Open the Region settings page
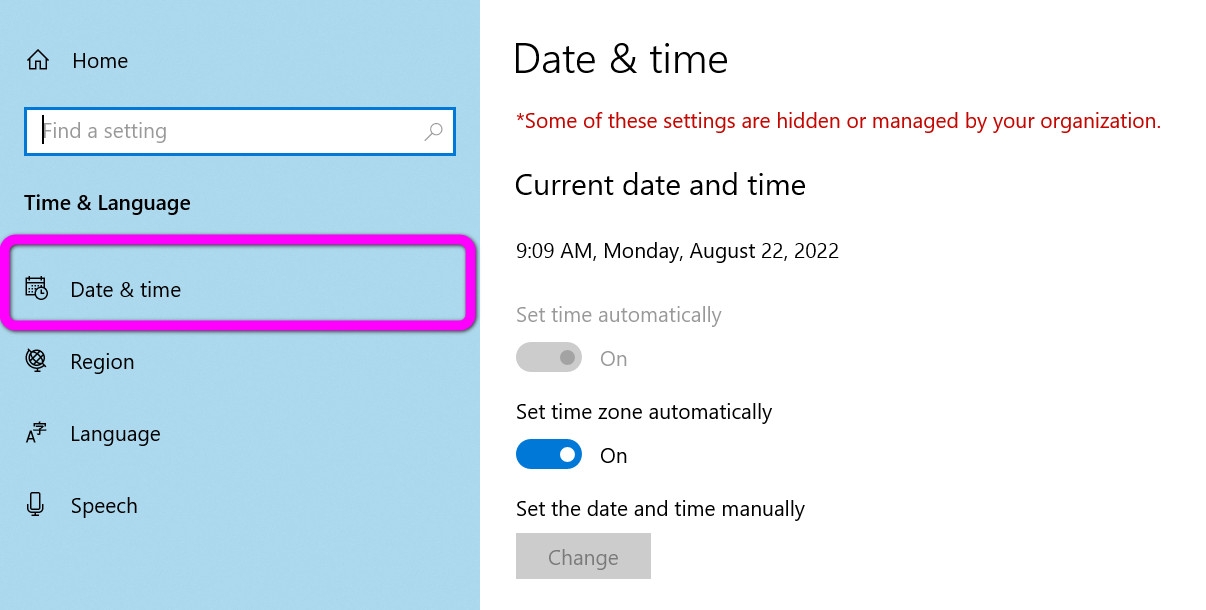 (x=101, y=361)
